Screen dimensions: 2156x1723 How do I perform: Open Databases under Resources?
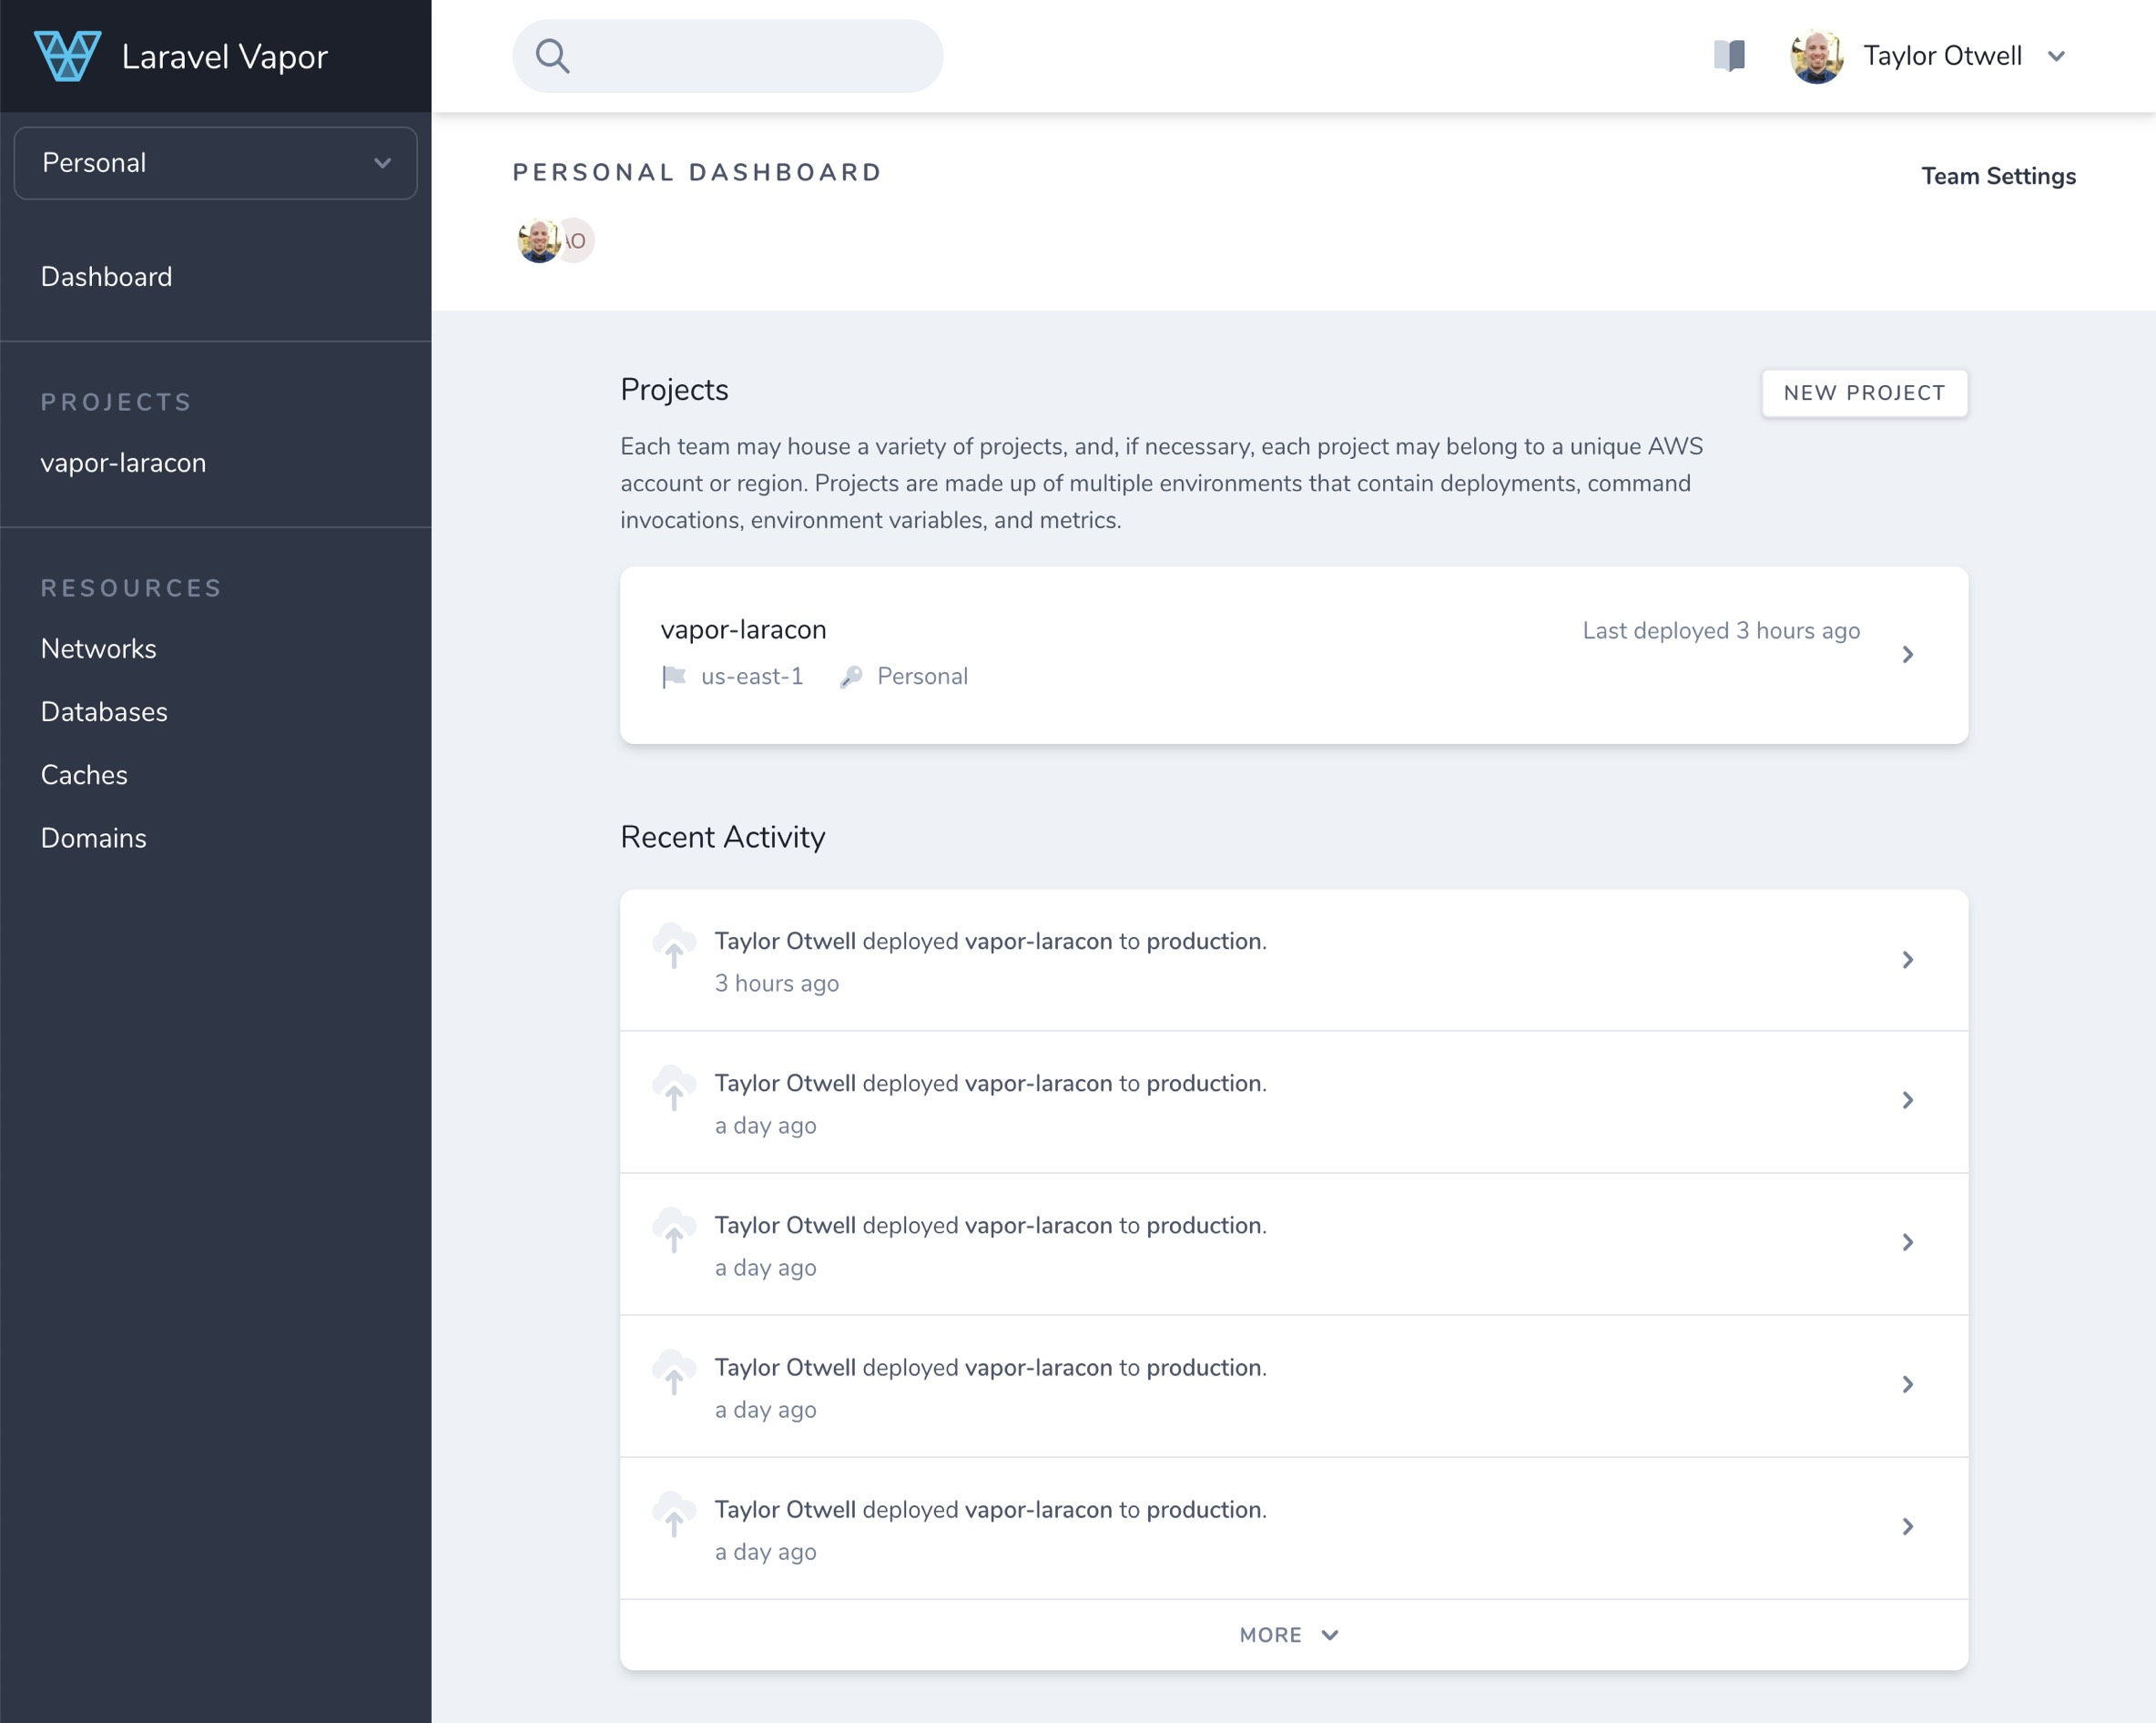(104, 712)
